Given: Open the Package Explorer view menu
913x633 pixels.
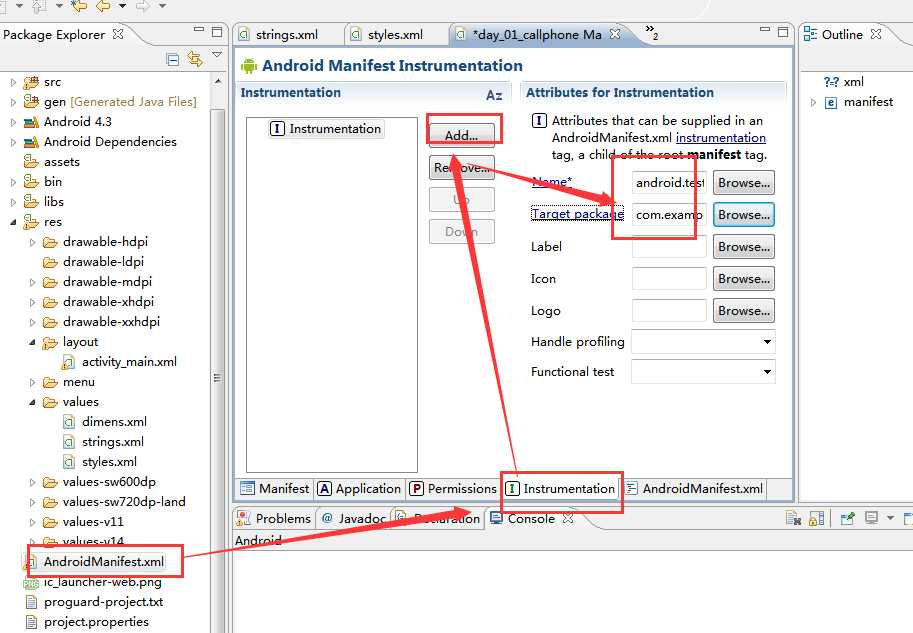Looking at the screenshot, I should (x=217, y=55).
